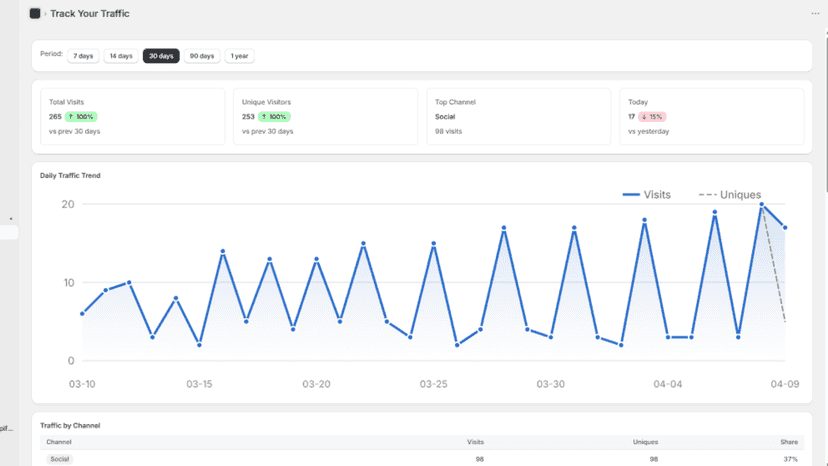Click the 37% share value for Social
828x466 pixels.
[x=791, y=459]
